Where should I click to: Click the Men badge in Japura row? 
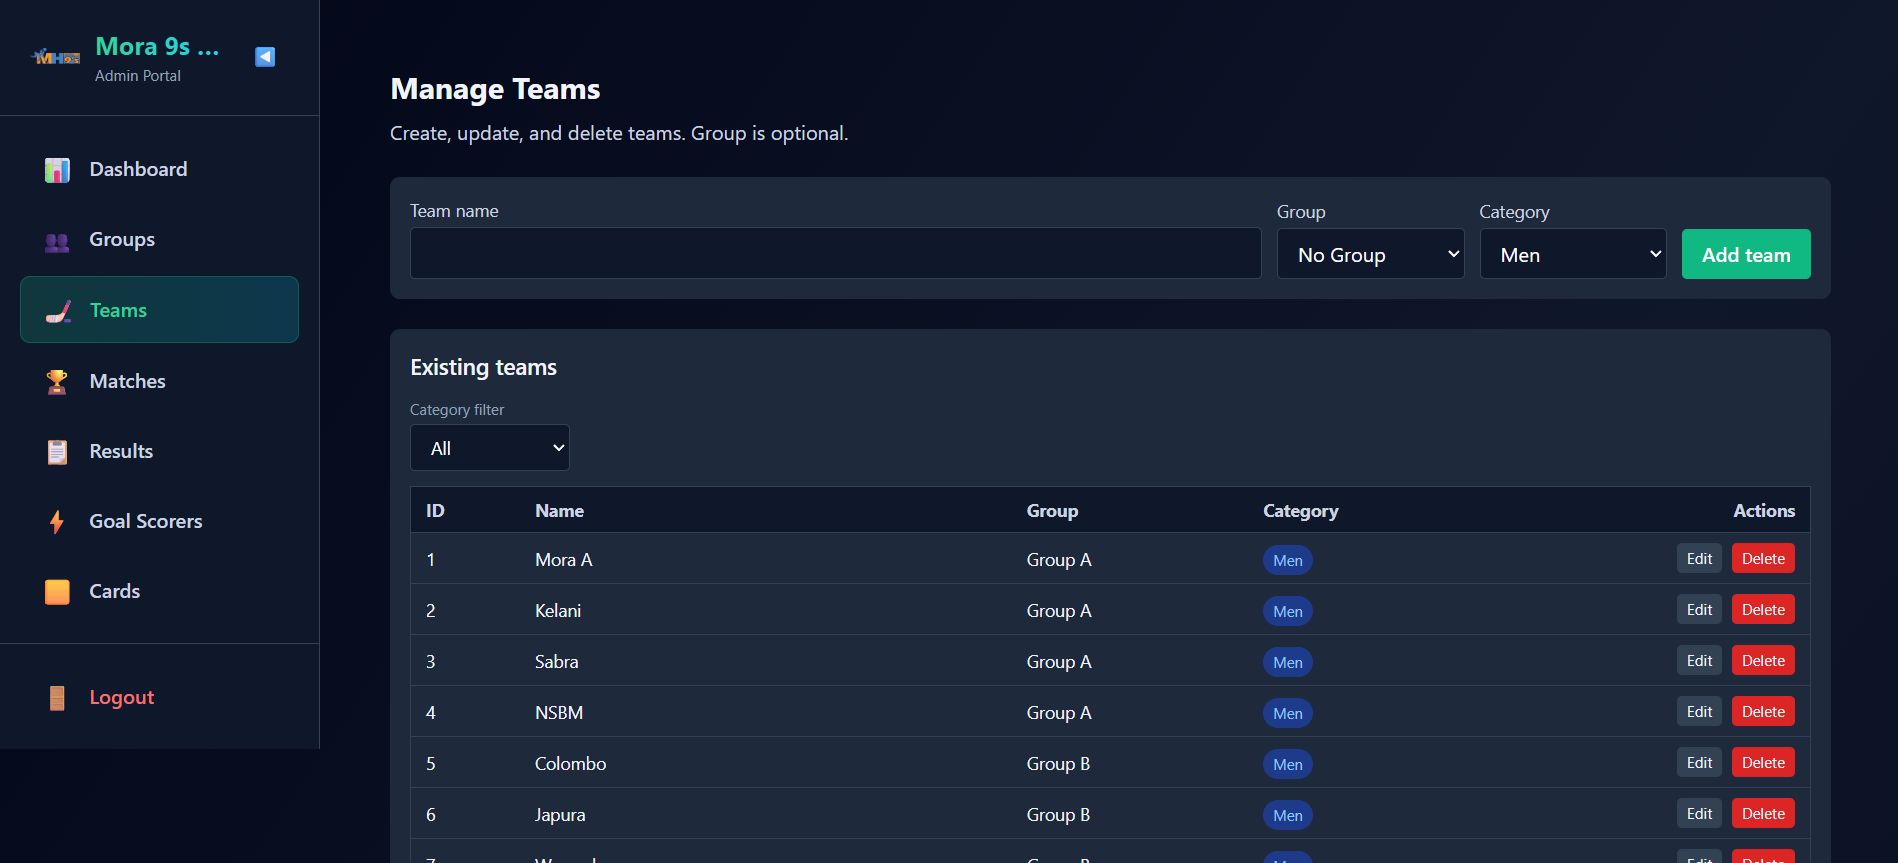1288,815
